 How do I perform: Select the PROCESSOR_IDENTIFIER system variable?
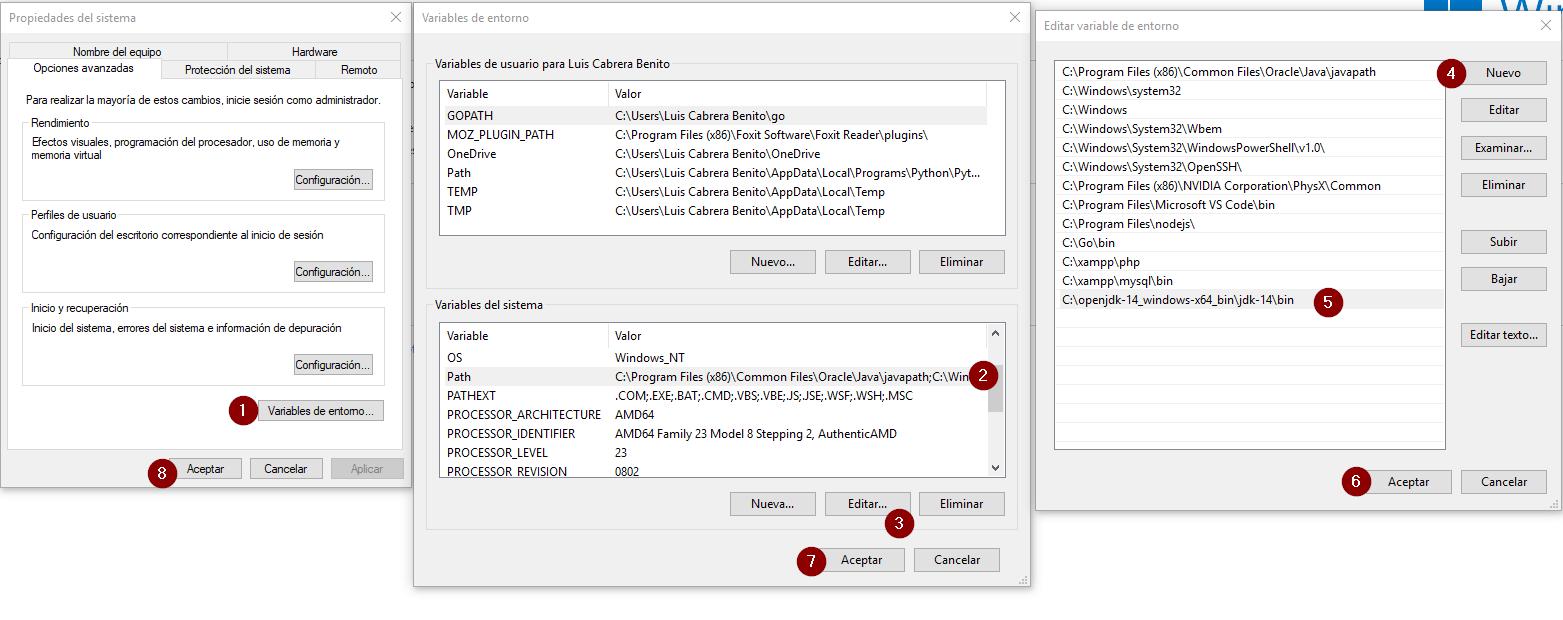713,434
